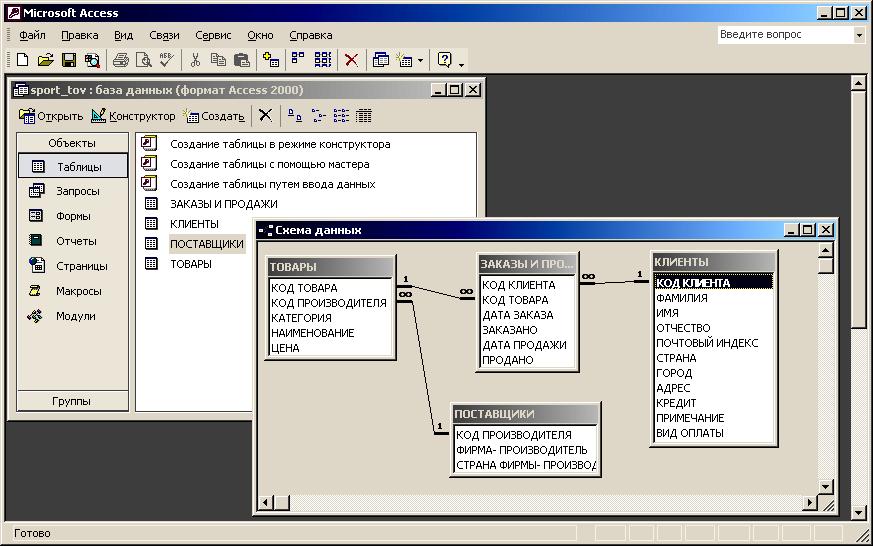
Task: Select Страницы in objects pane
Action: 68,266
